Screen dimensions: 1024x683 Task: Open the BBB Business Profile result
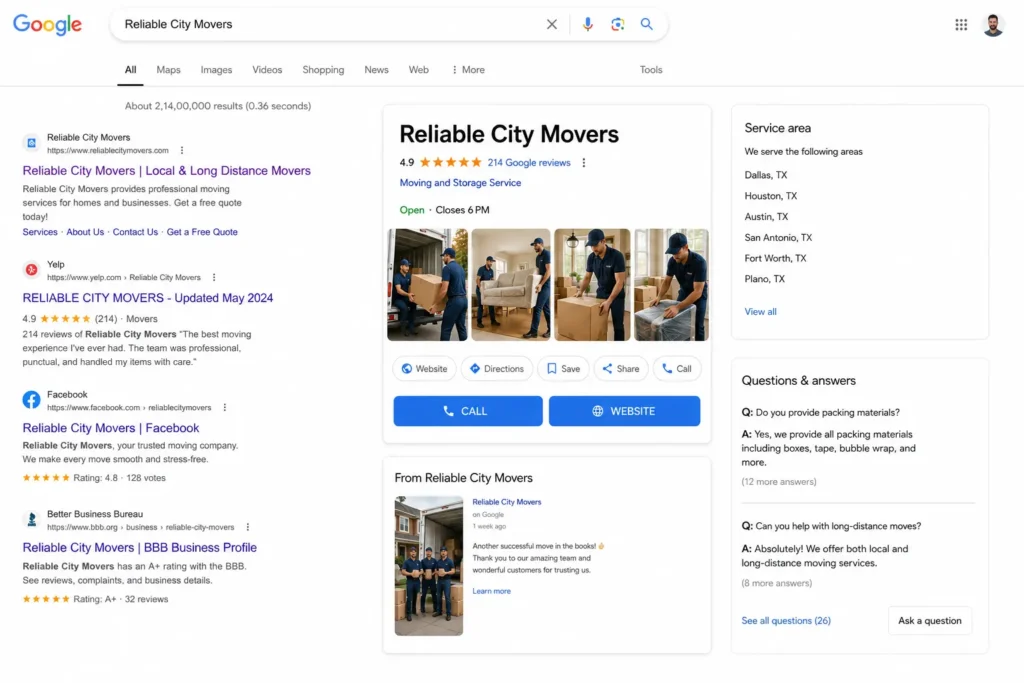[x=140, y=547]
